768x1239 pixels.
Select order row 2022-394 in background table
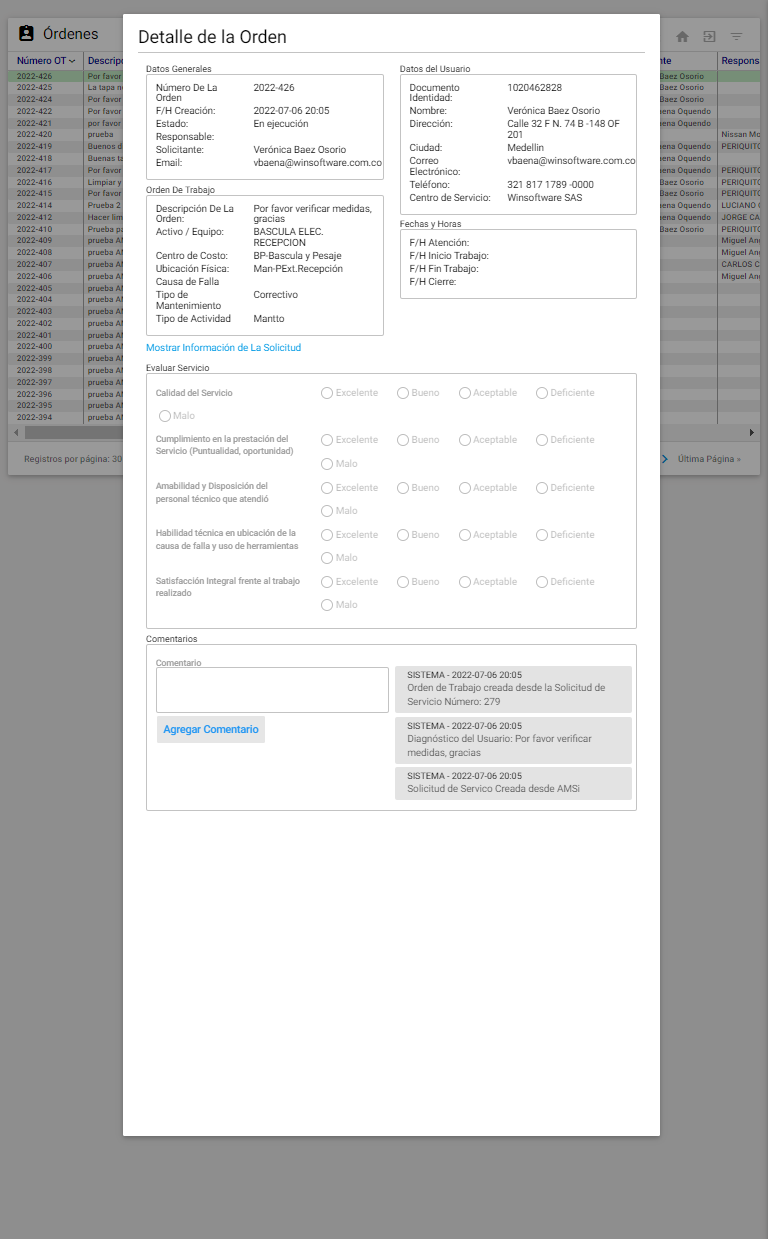pos(65,417)
